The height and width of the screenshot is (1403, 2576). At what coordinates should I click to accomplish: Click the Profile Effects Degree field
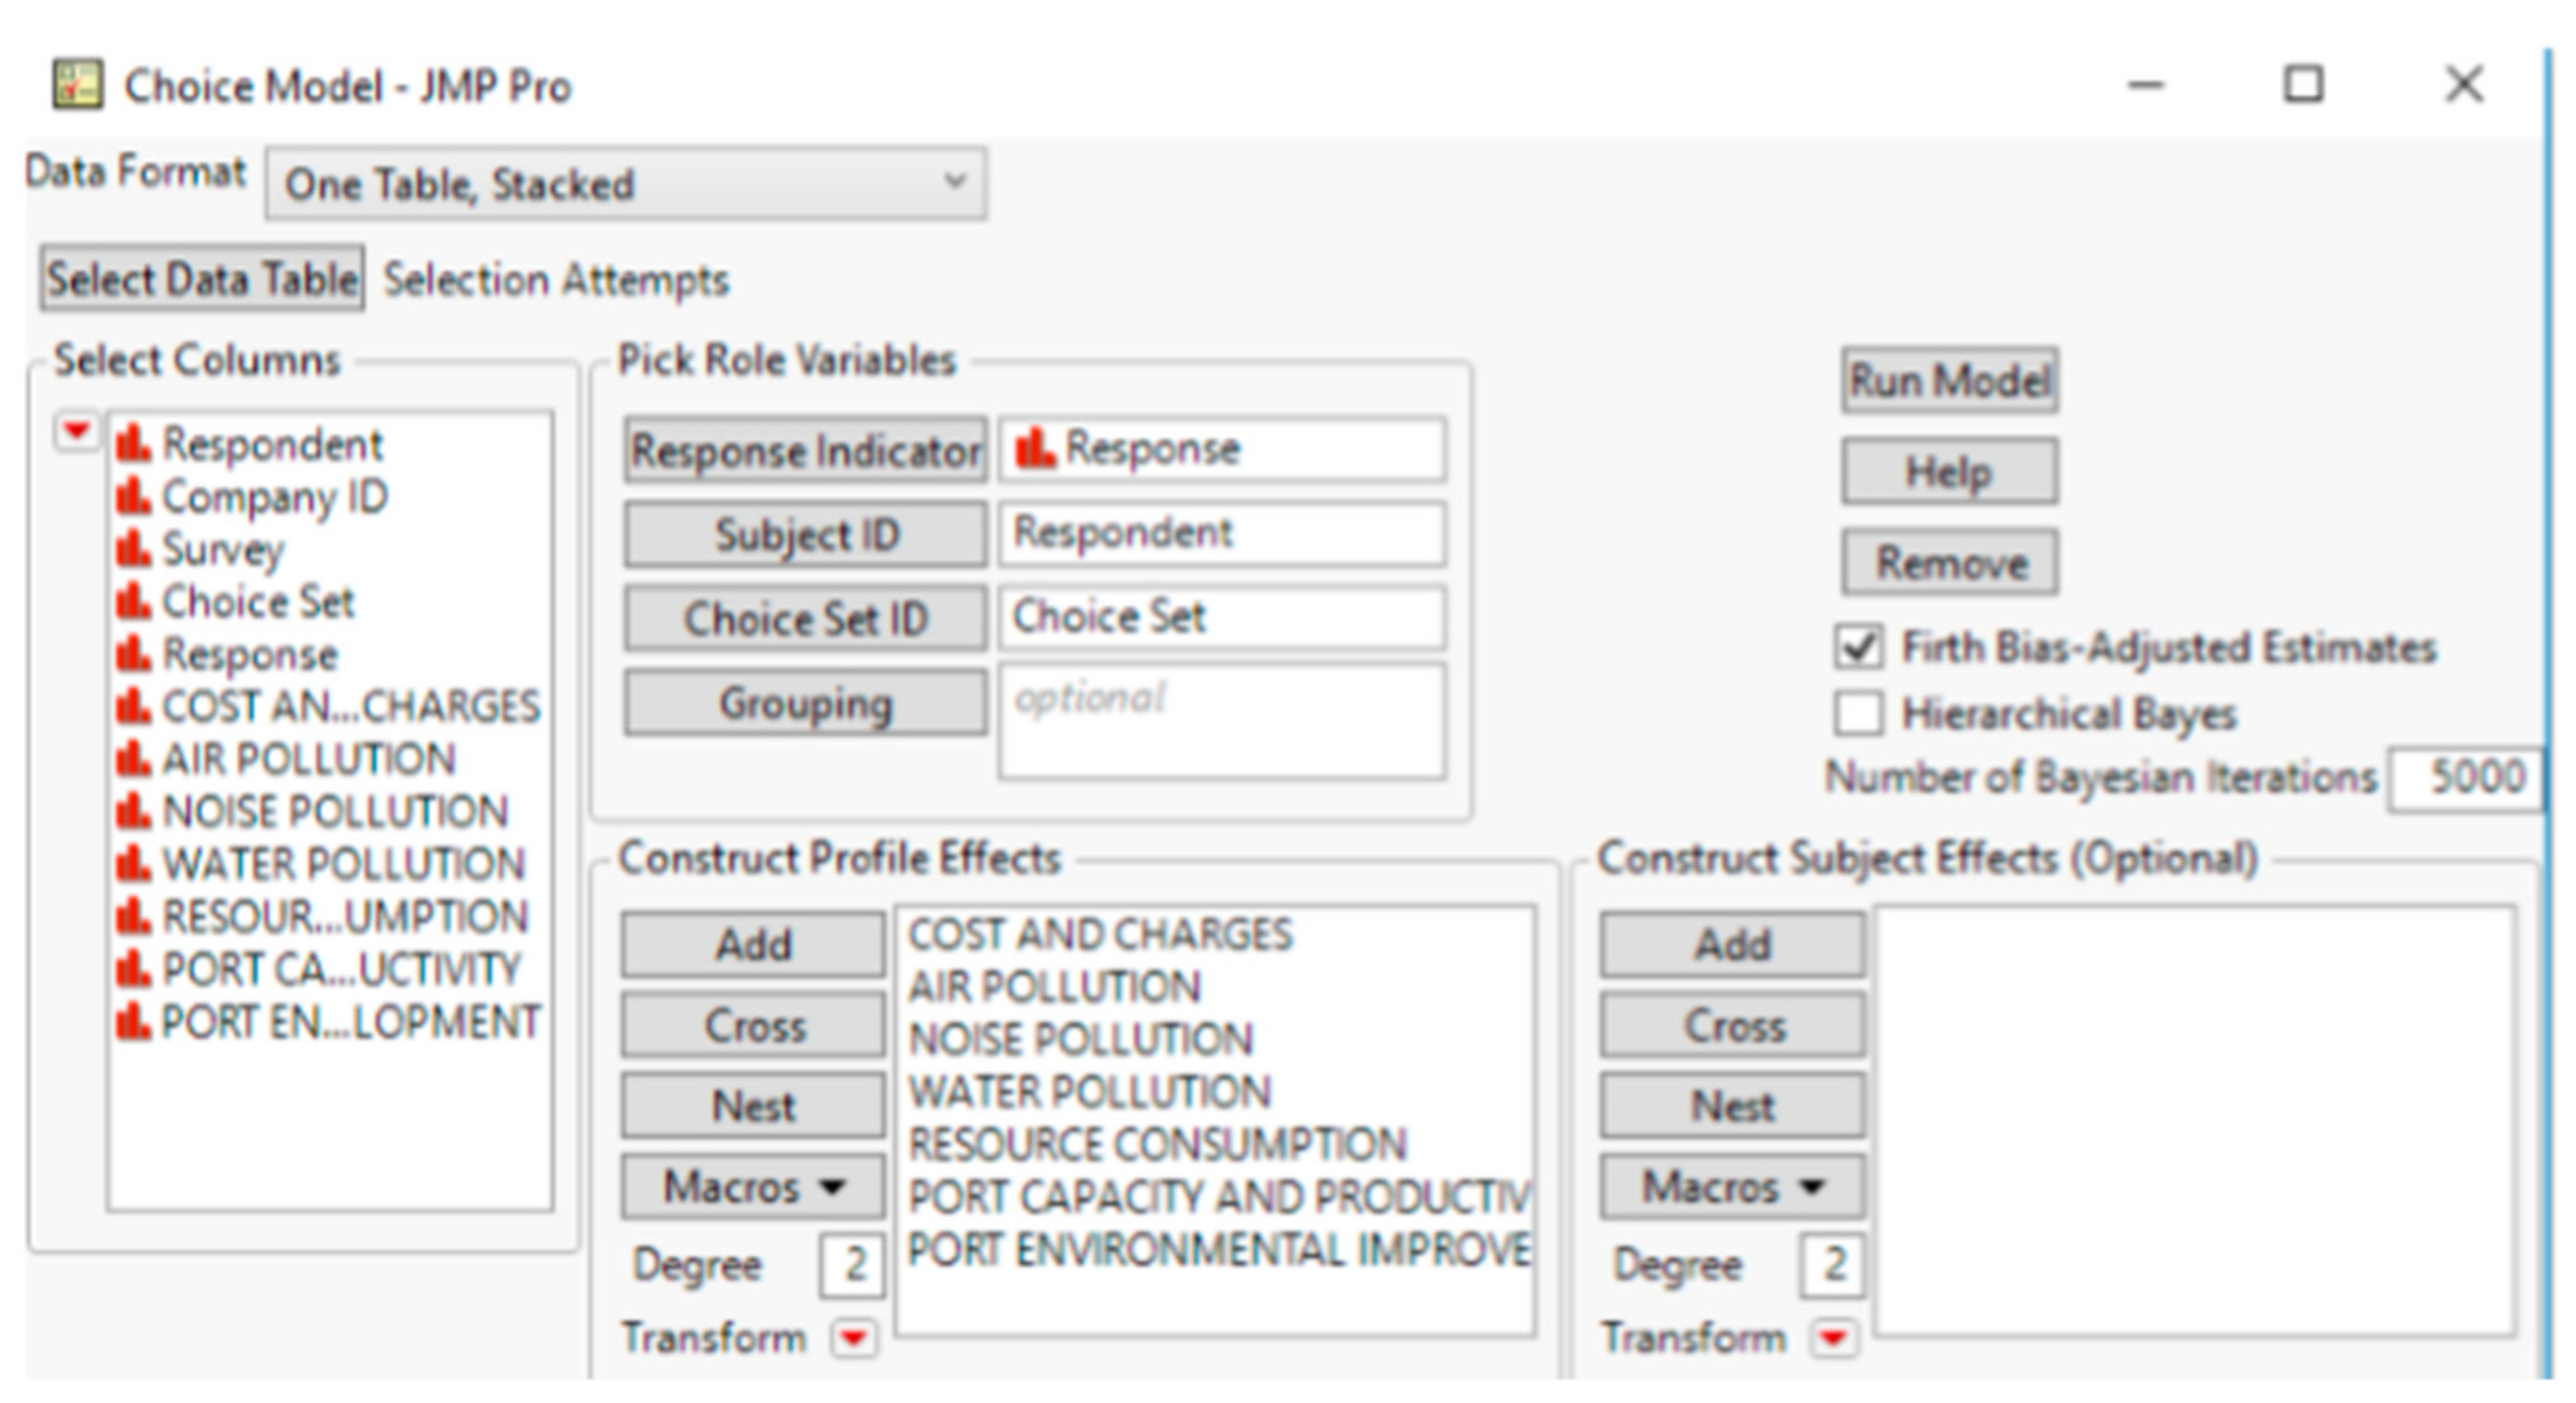(851, 1265)
